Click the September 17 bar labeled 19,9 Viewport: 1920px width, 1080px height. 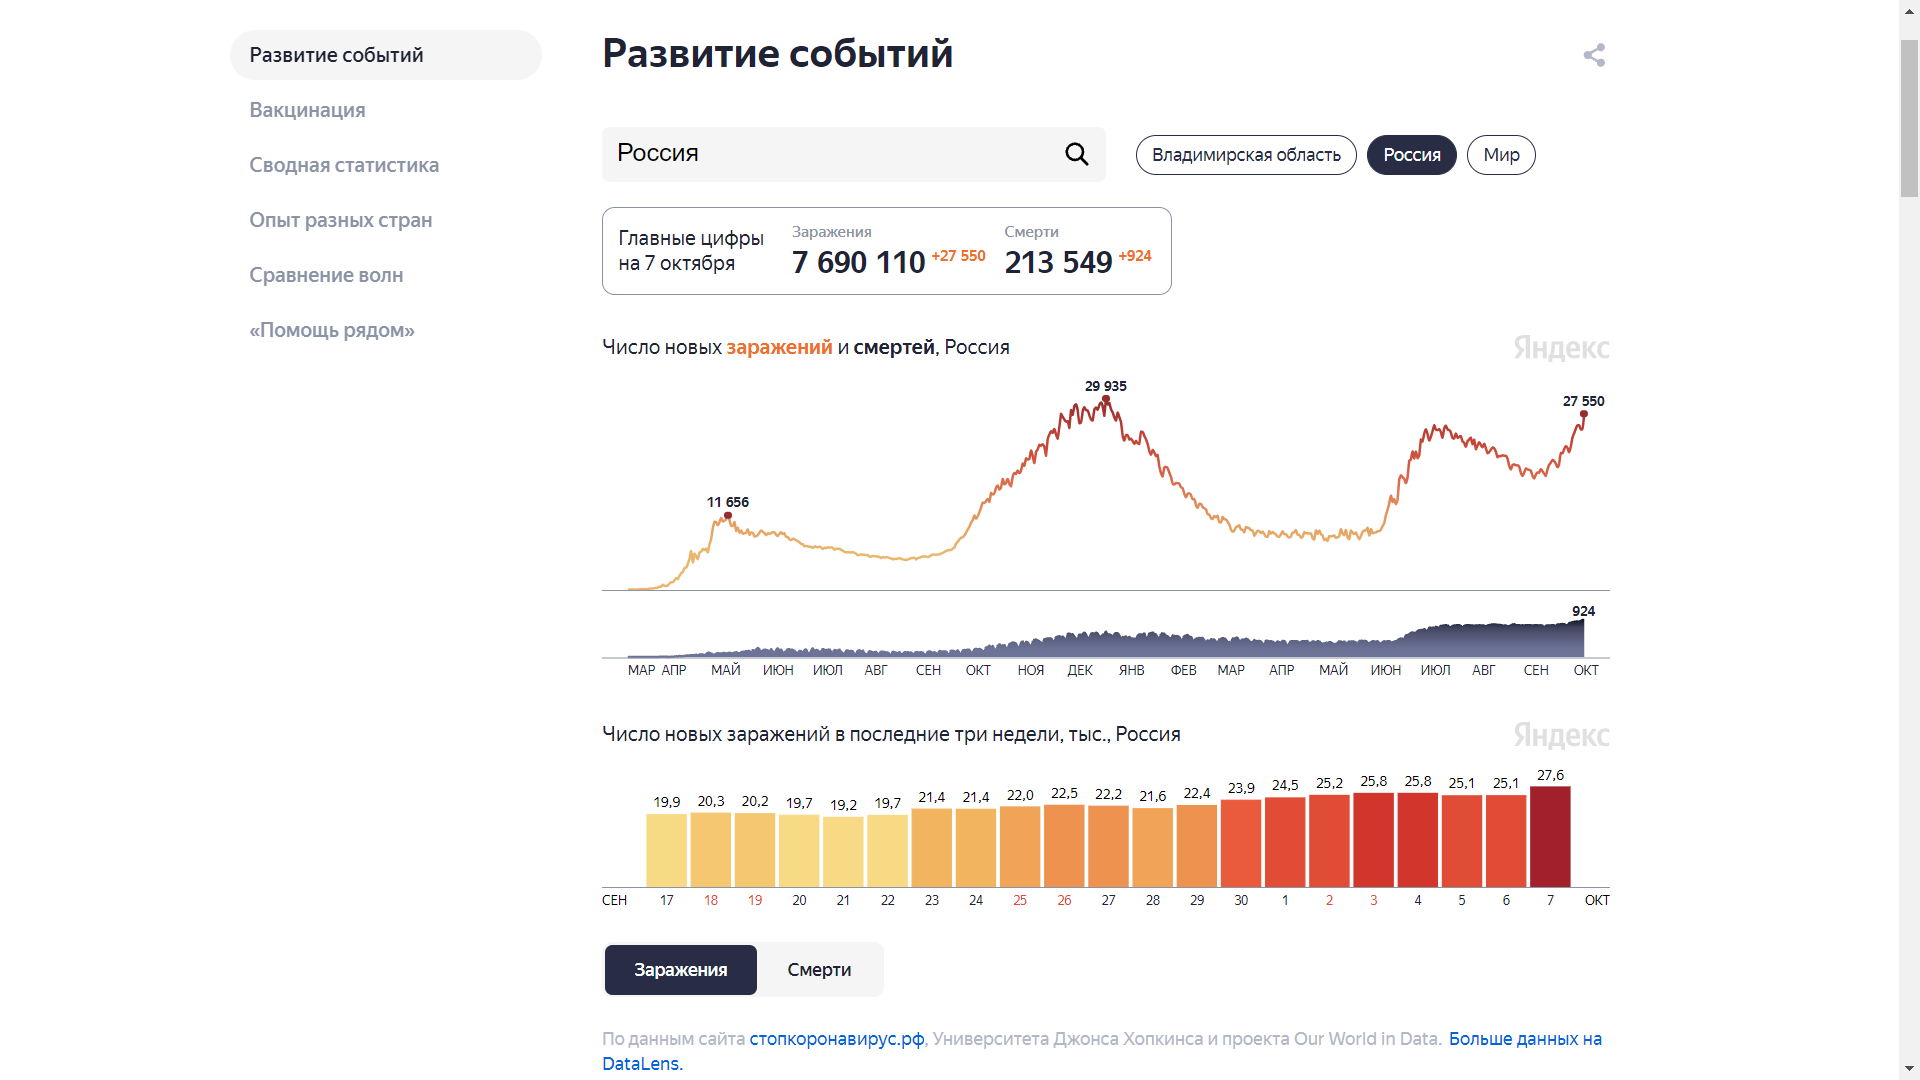[666, 851]
